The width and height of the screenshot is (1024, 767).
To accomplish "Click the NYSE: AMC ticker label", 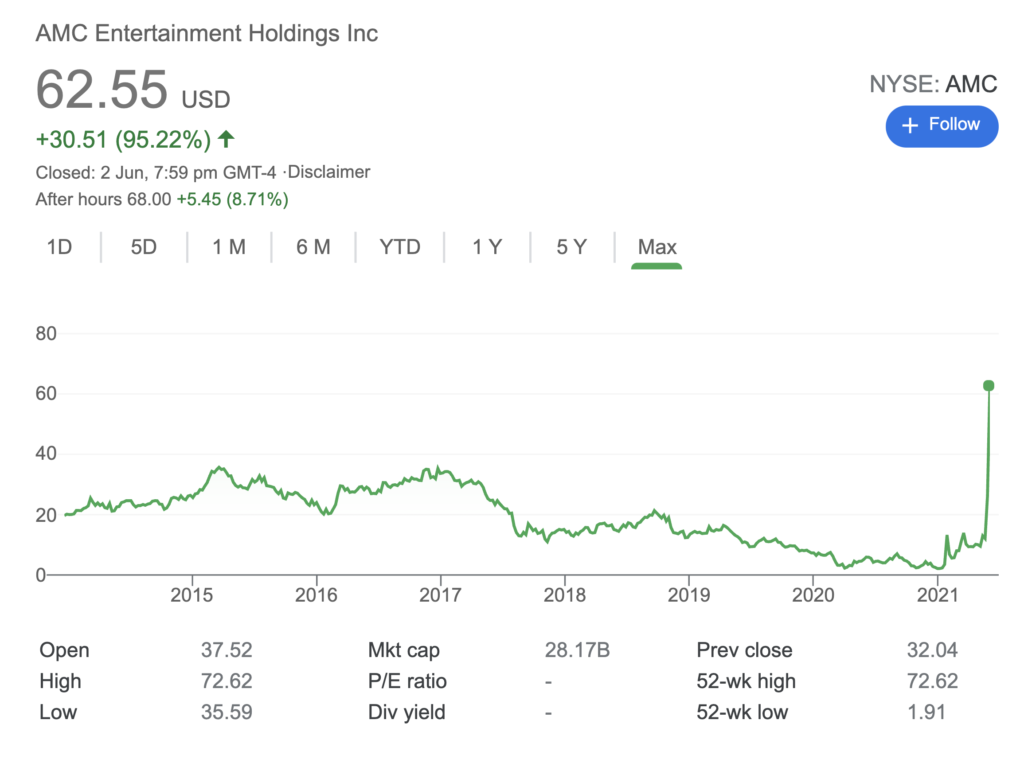I will pos(933,84).
